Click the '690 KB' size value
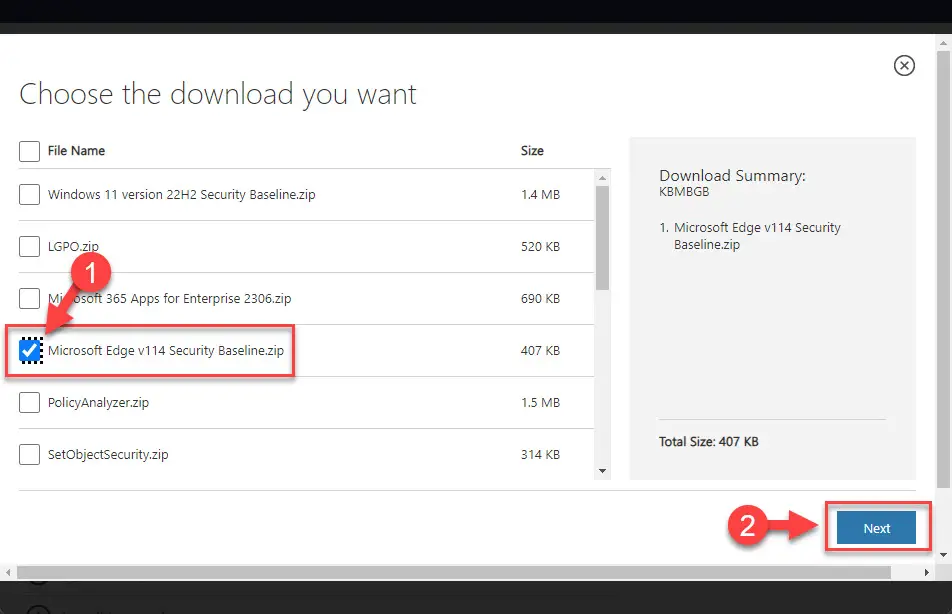The height and width of the screenshot is (614, 952). click(x=540, y=299)
